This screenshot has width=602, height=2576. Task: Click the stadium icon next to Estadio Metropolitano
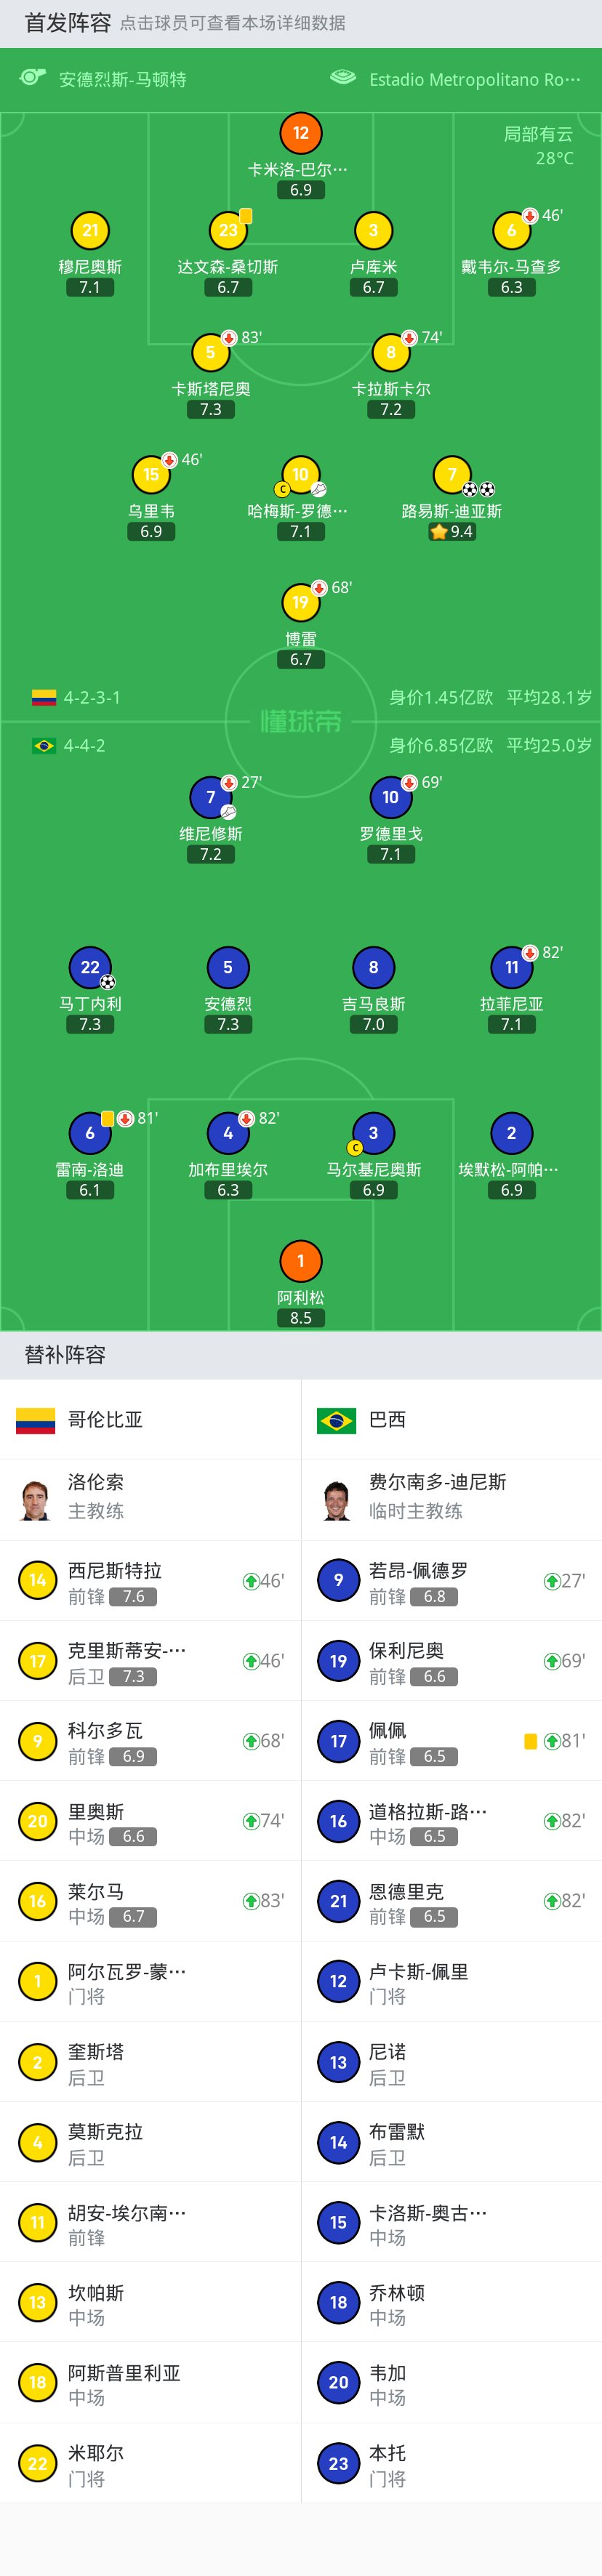[343, 77]
